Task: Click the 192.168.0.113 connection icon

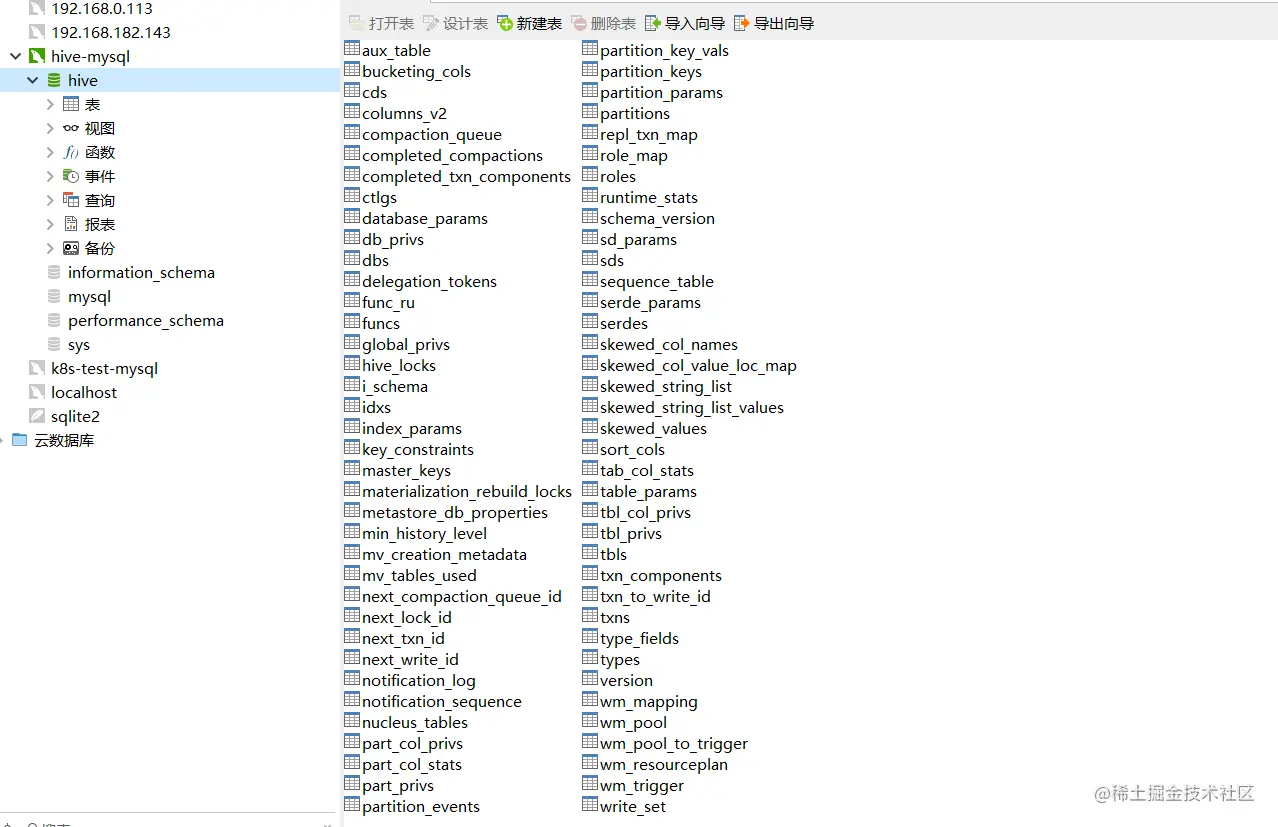Action: (x=37, y=8)
